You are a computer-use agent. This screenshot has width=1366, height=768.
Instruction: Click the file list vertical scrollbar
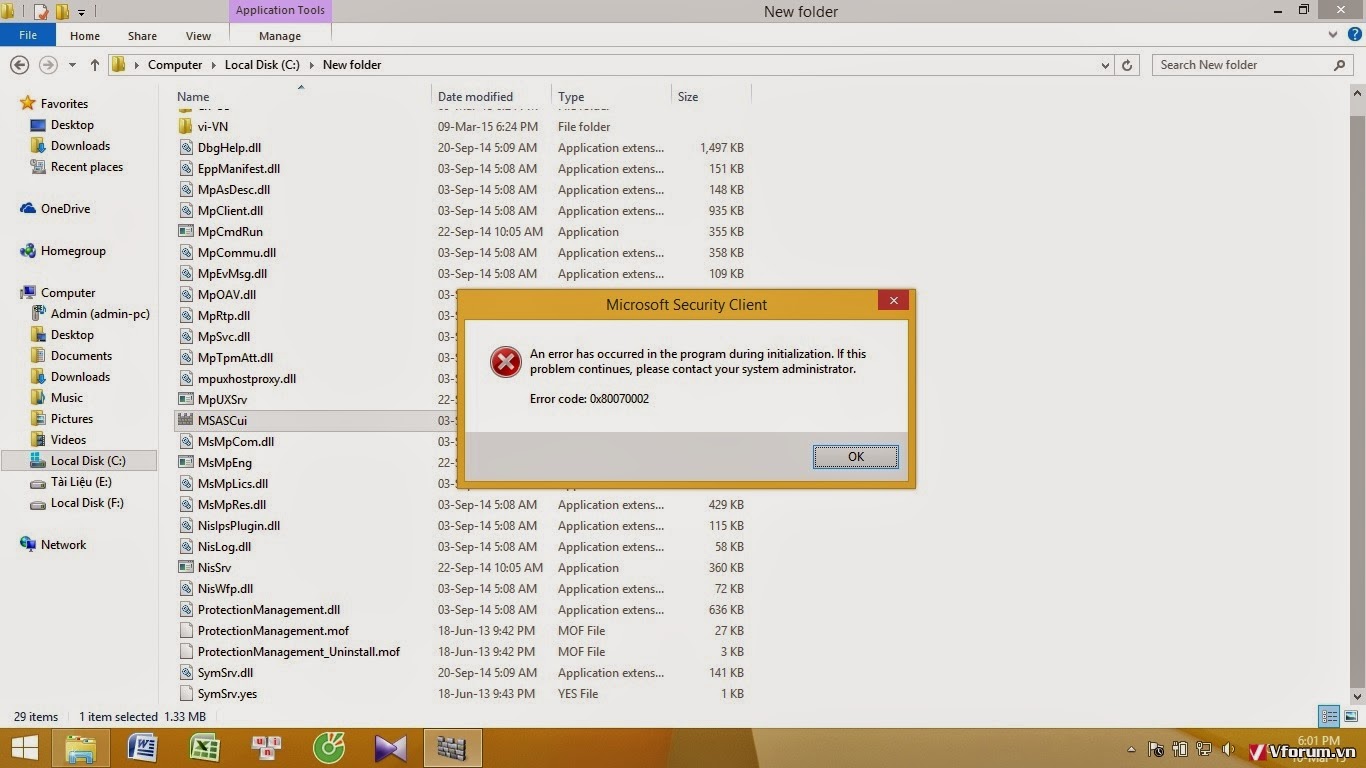tap(1357, 395)
